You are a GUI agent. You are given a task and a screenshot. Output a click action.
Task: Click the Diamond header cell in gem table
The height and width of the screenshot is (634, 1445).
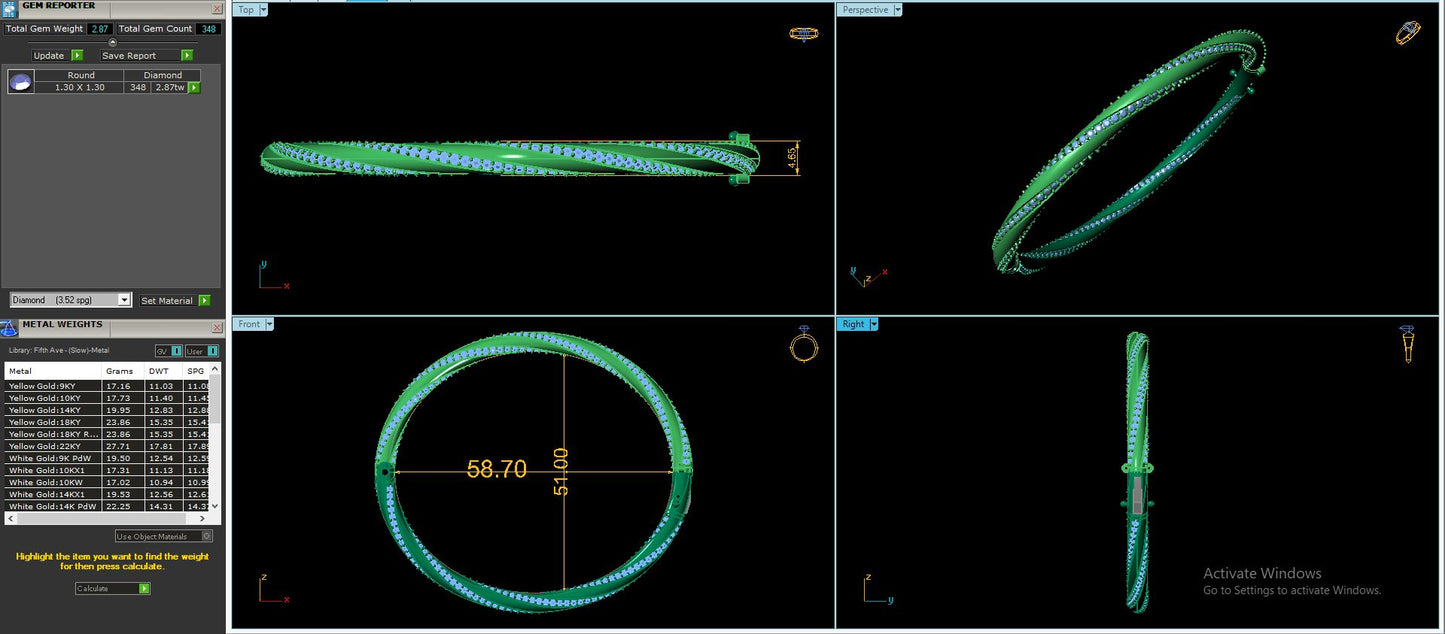pyautogui.click(x=162, y=75)
